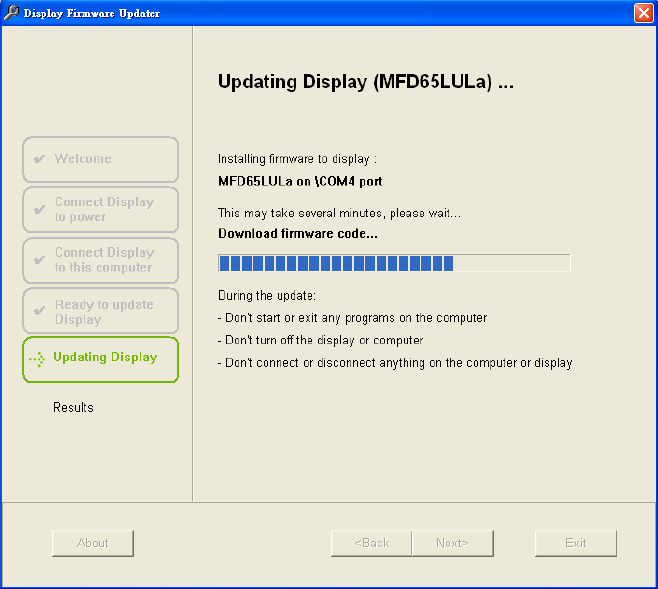Click the checkmark beside Connect Display to power

39,210
